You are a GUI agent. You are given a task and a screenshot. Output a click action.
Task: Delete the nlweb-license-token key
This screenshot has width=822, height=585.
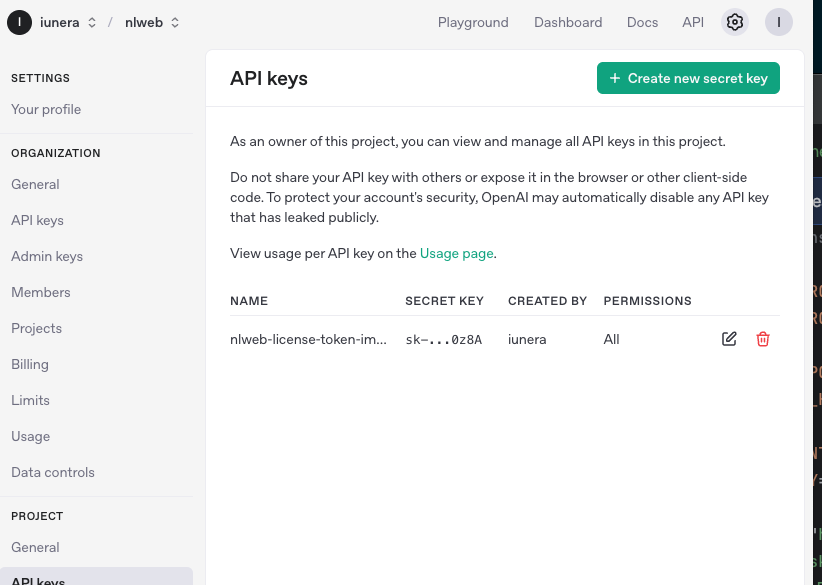point(763,339)
